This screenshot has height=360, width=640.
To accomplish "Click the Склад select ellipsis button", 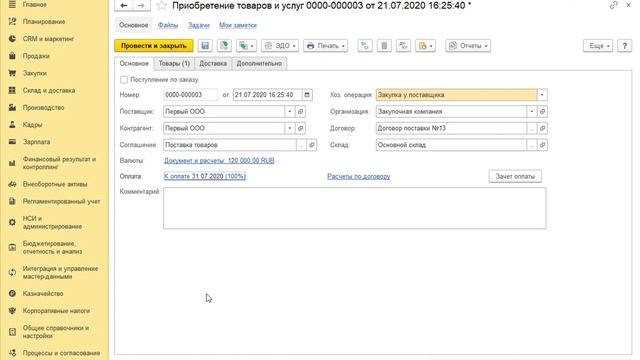I will pos(531,145).
